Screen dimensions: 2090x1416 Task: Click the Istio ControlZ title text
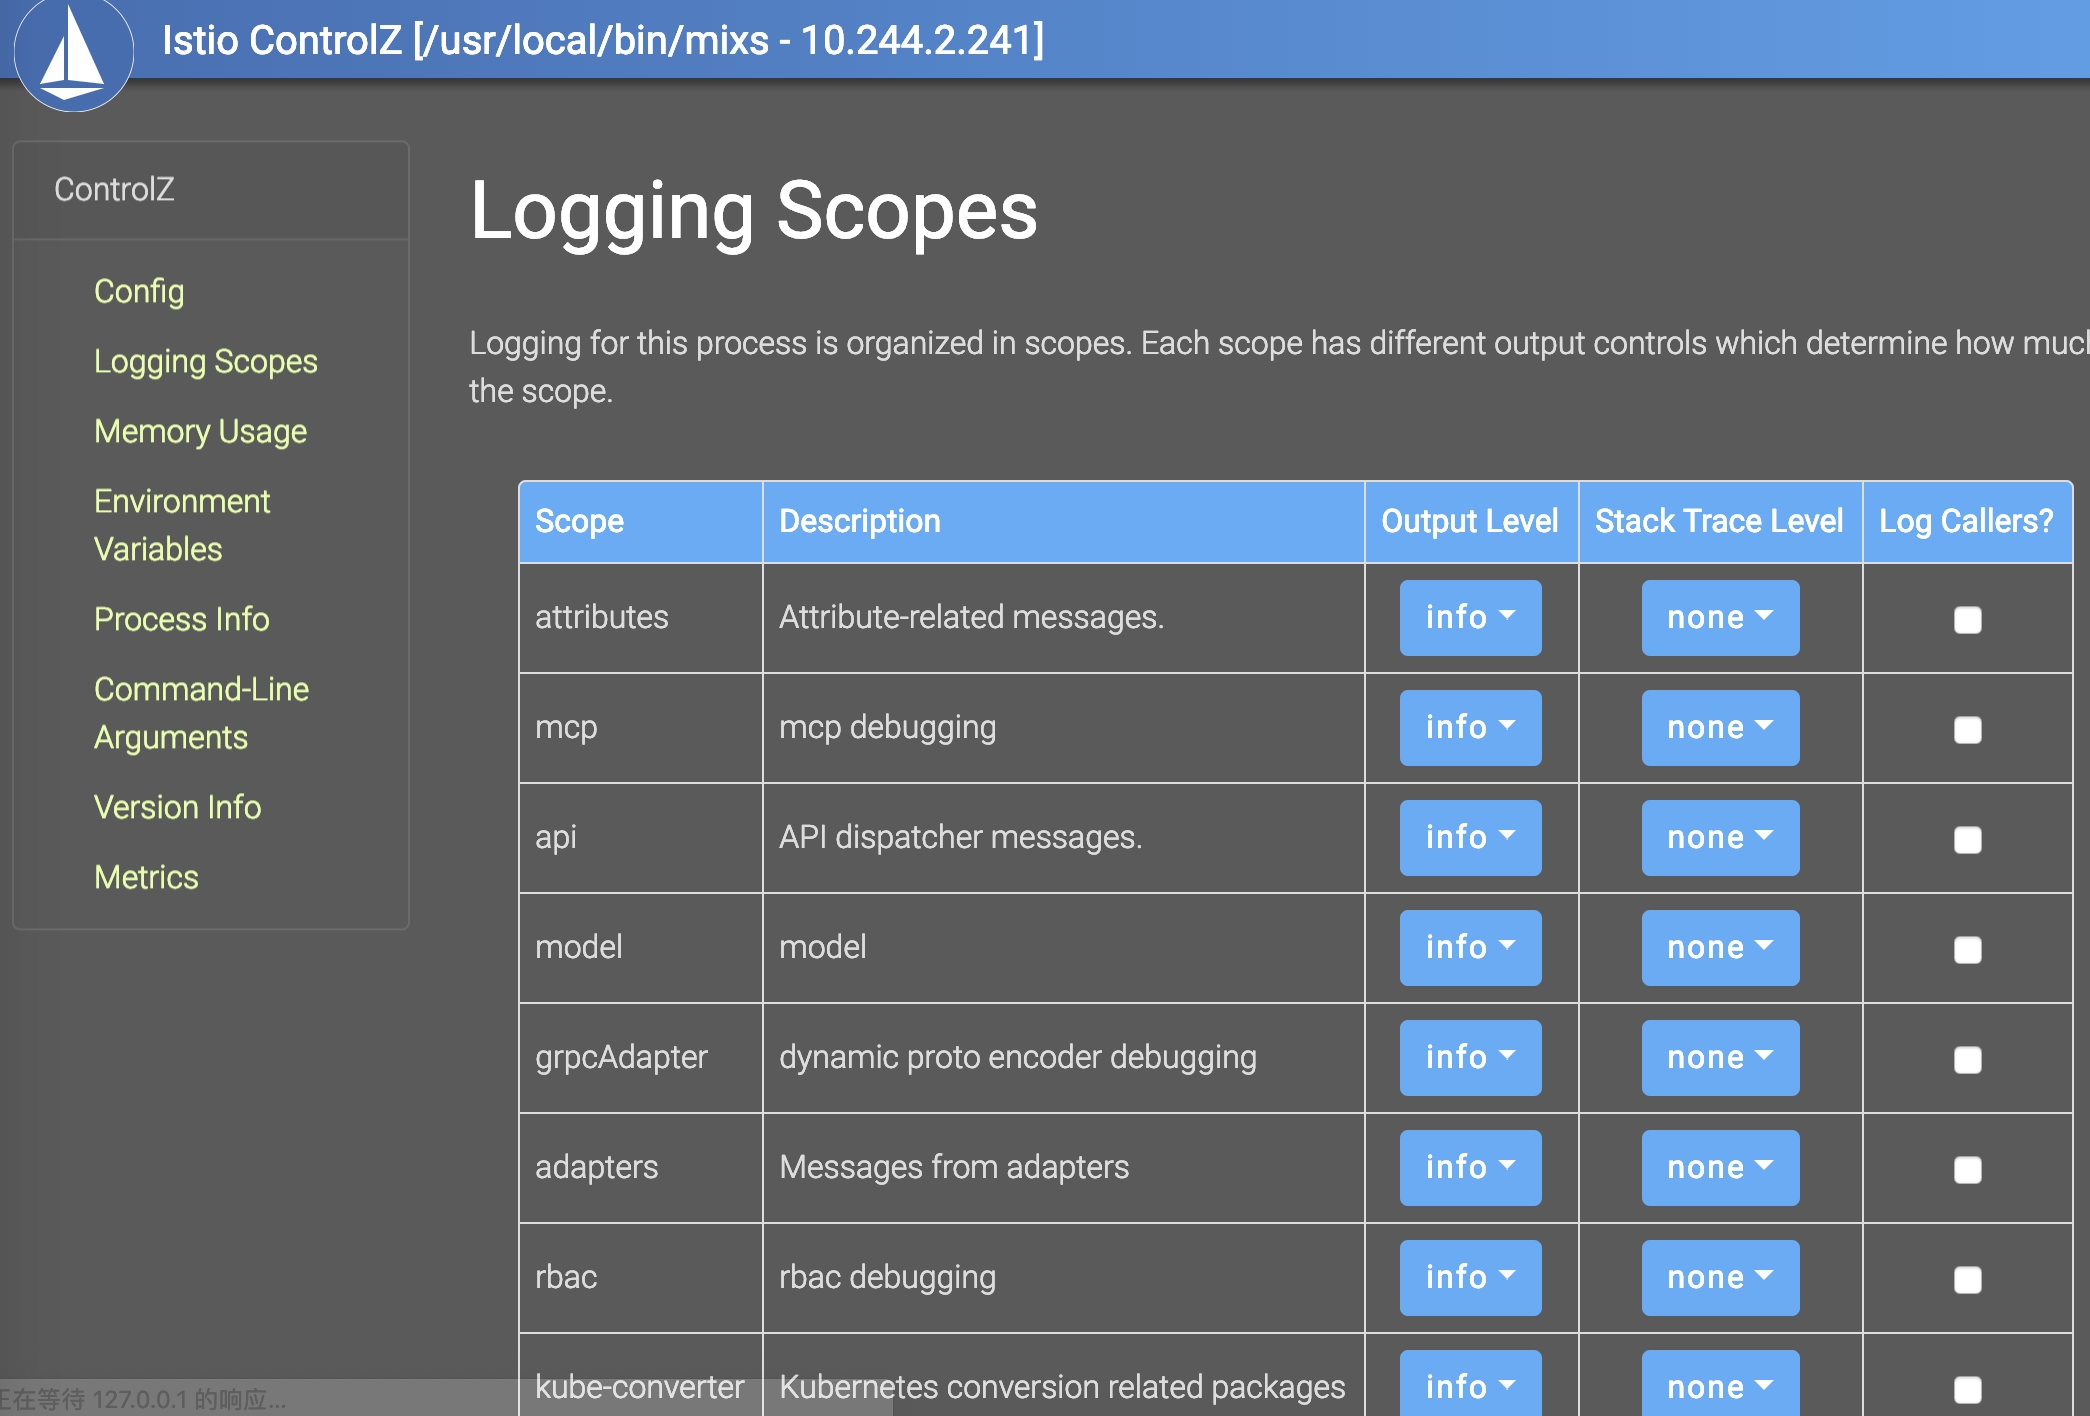(603, 40)
